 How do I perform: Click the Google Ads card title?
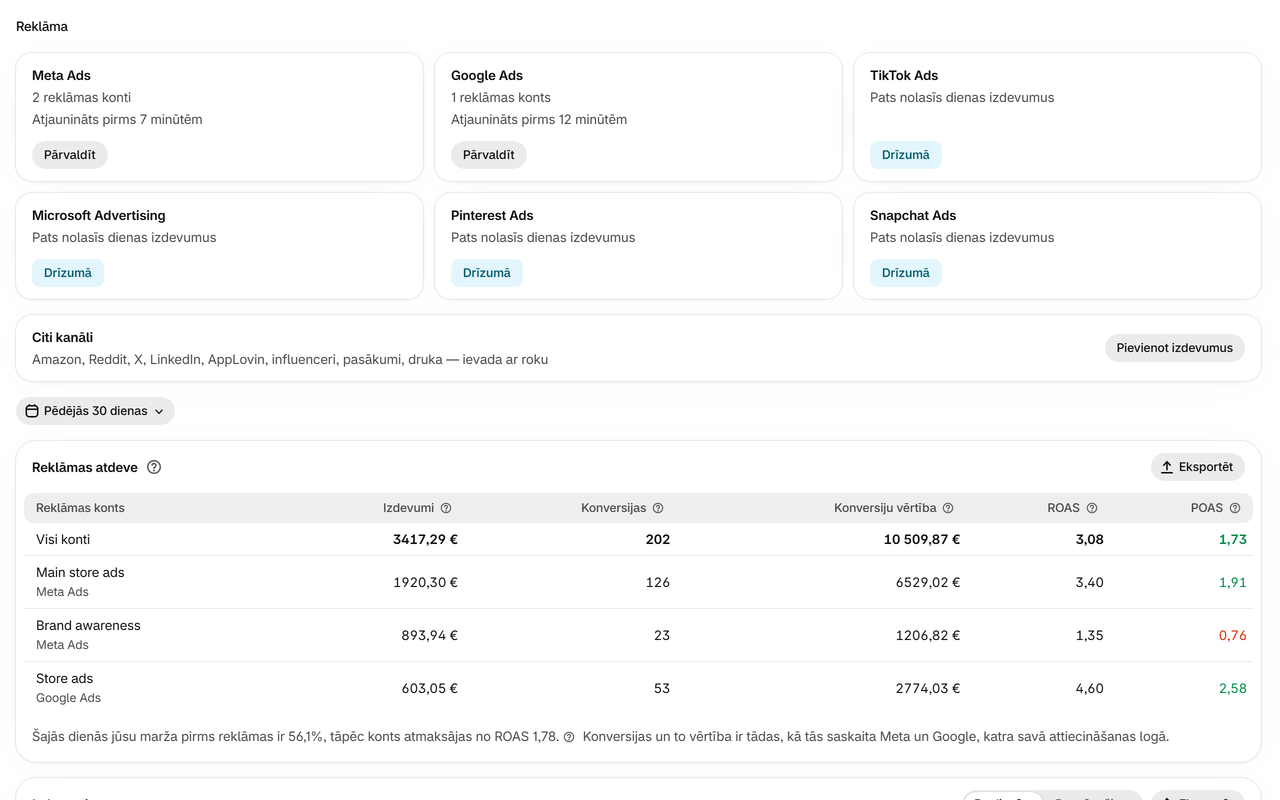pos(487,76)
